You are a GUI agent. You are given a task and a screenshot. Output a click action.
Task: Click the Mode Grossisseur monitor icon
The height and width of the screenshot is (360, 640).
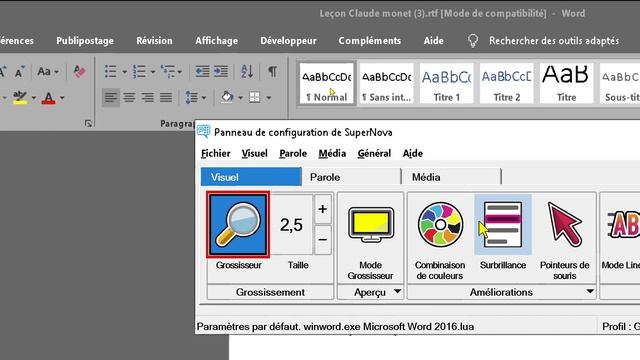[371, 225]
